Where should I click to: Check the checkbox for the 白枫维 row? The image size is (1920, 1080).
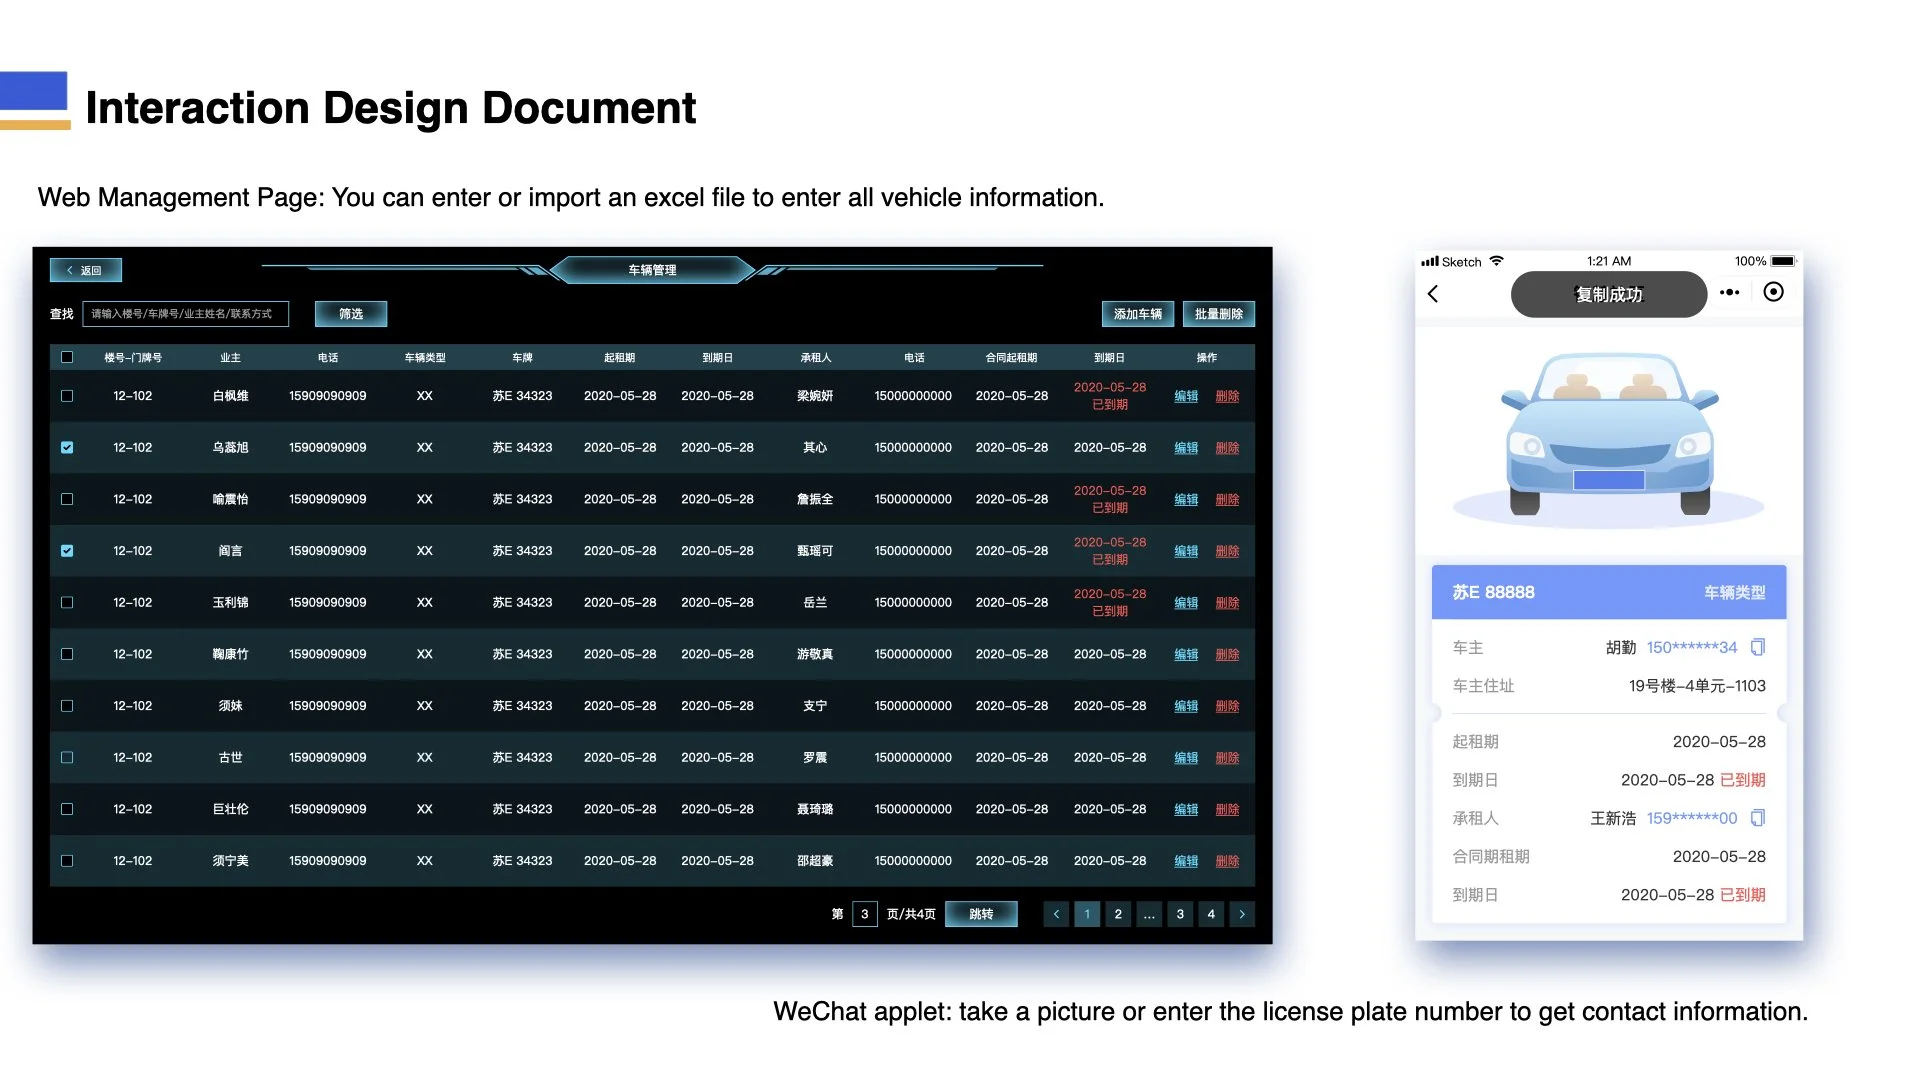click(x=67, y=396)
